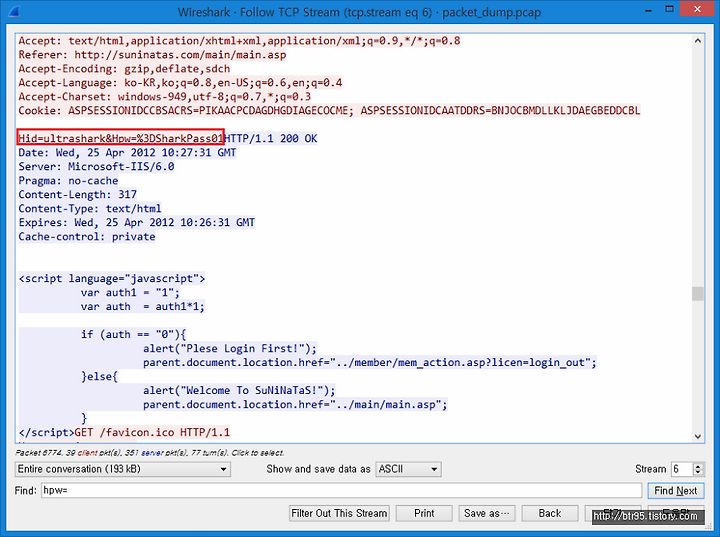Click the Accept: text/html,application/xhtml+xml line

239,40
